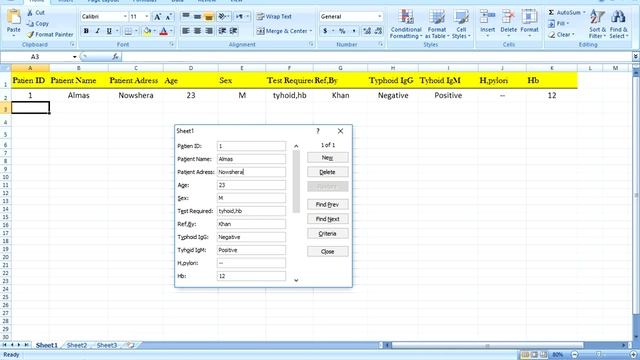Screen dimensions: 640x360
Task: Apply the red font color
Action: click(164, 31)
